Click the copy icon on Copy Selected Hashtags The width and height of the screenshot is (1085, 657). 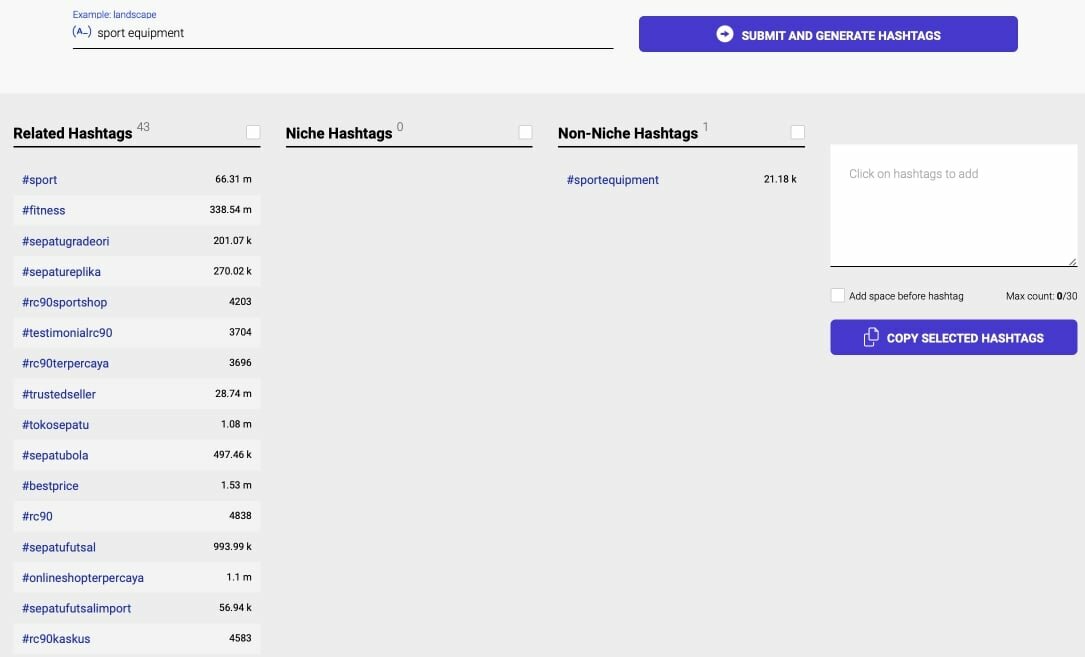871,338
